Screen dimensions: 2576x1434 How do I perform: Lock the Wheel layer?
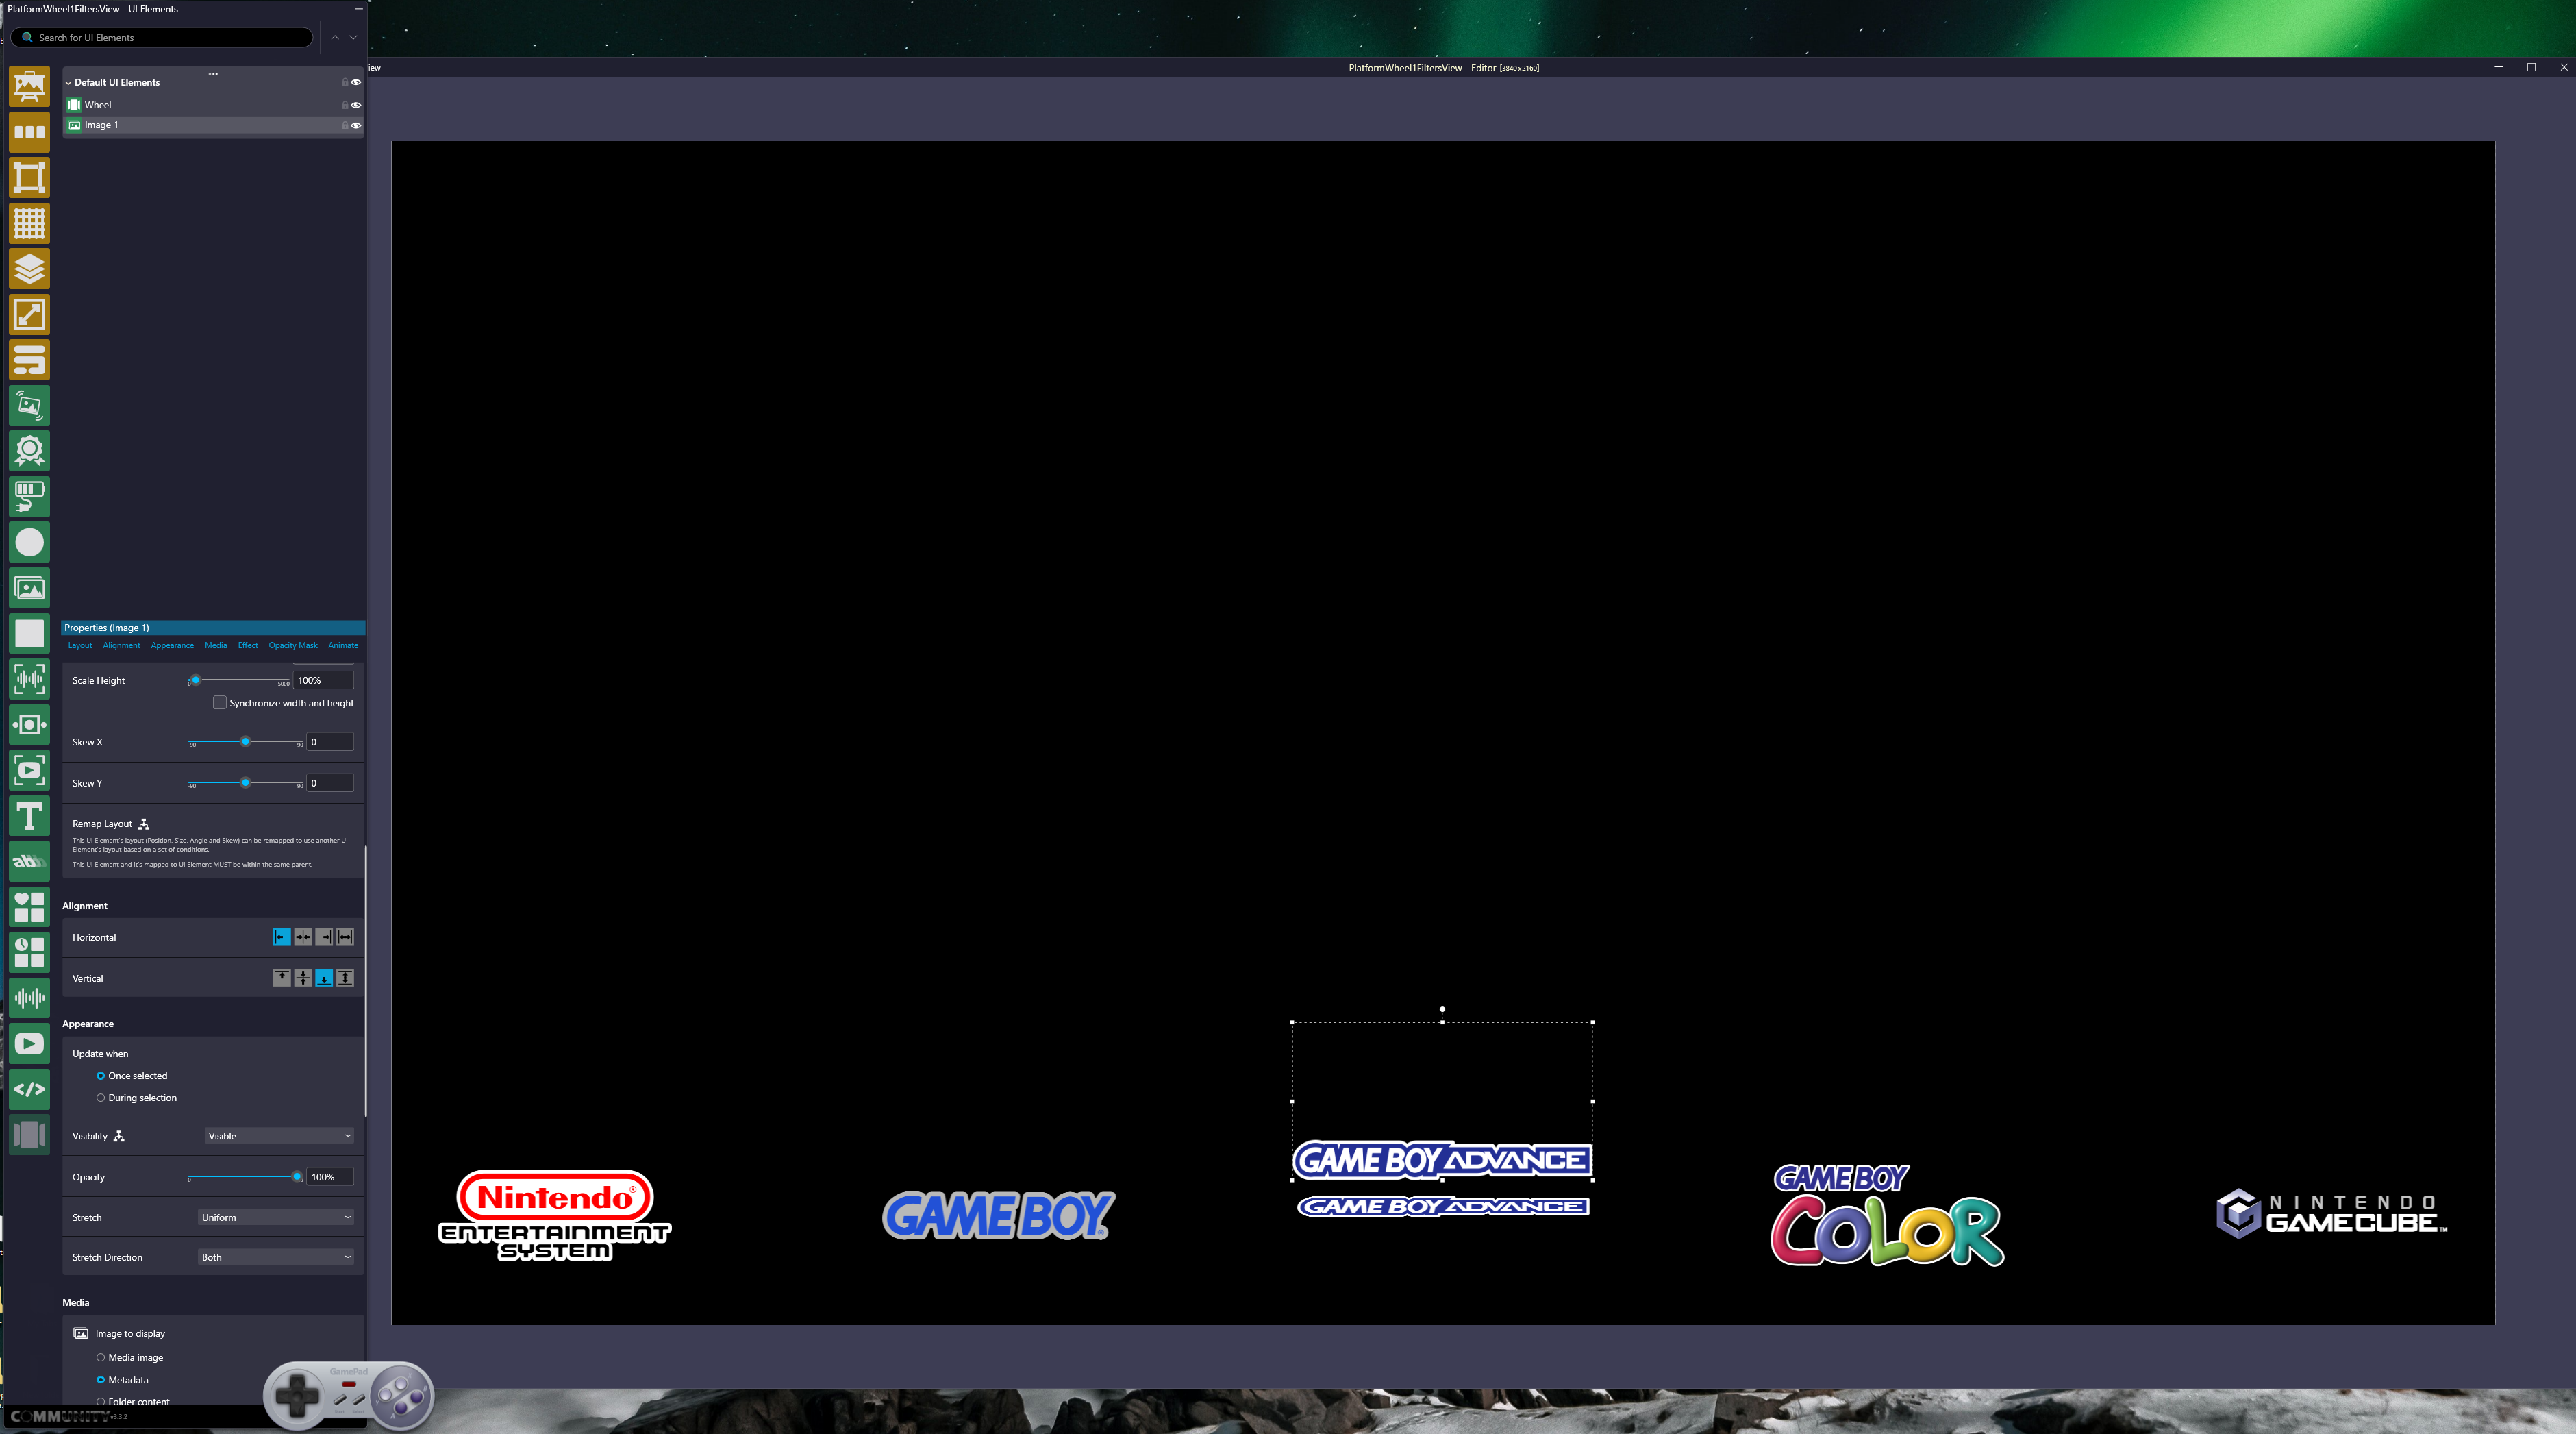tap(345, 105)
